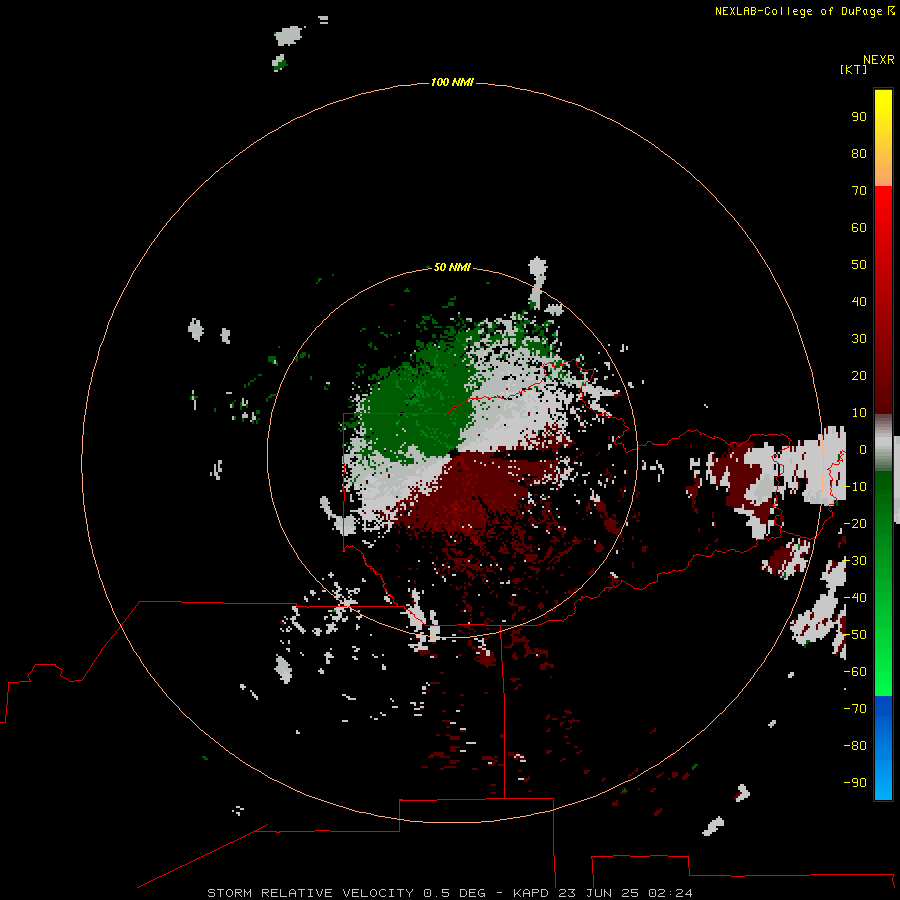Click the 23 JUN 25 date in caption

tap(599, 893)
